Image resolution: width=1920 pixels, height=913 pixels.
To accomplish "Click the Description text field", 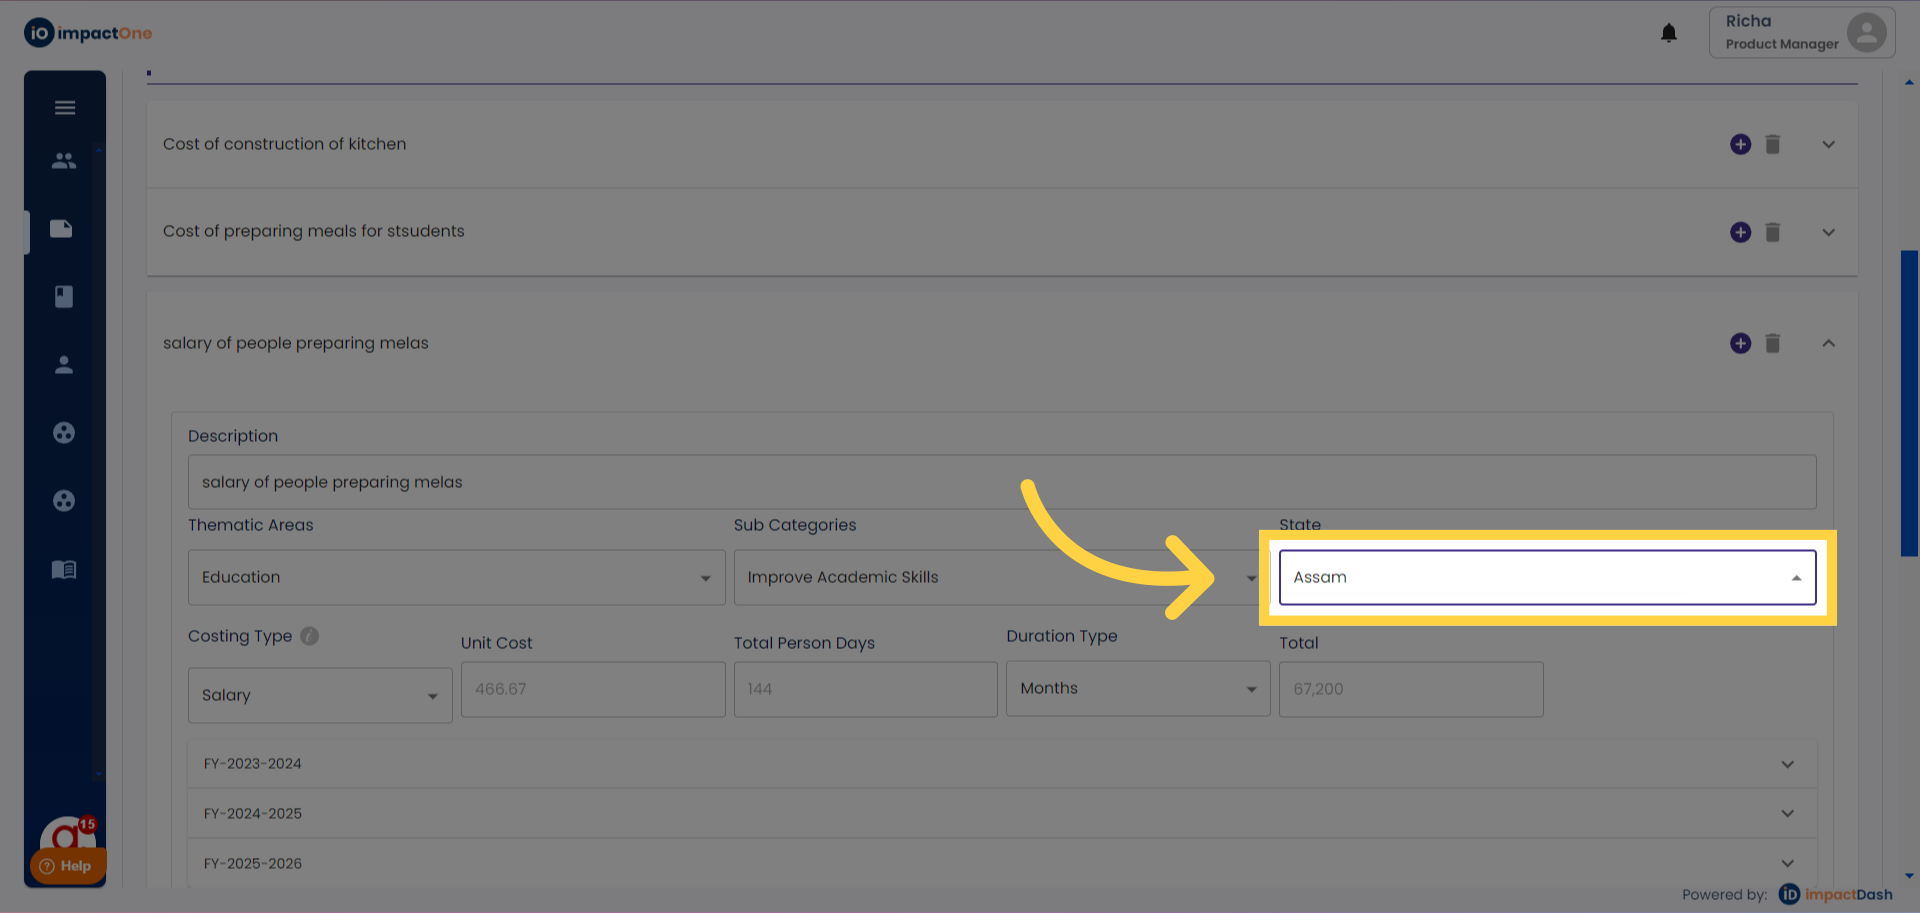I will coord(1001,482).
